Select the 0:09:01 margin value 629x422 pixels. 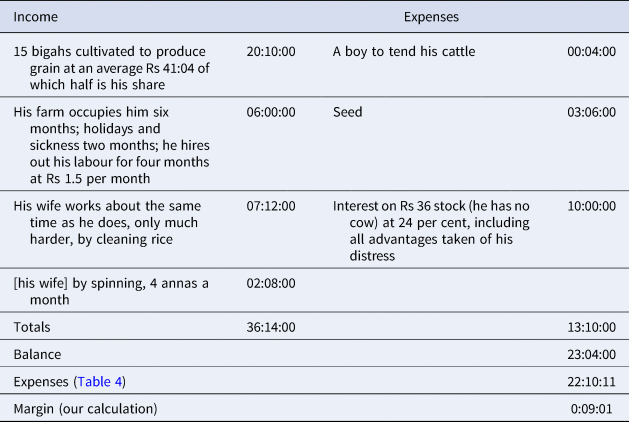[591, 409]
